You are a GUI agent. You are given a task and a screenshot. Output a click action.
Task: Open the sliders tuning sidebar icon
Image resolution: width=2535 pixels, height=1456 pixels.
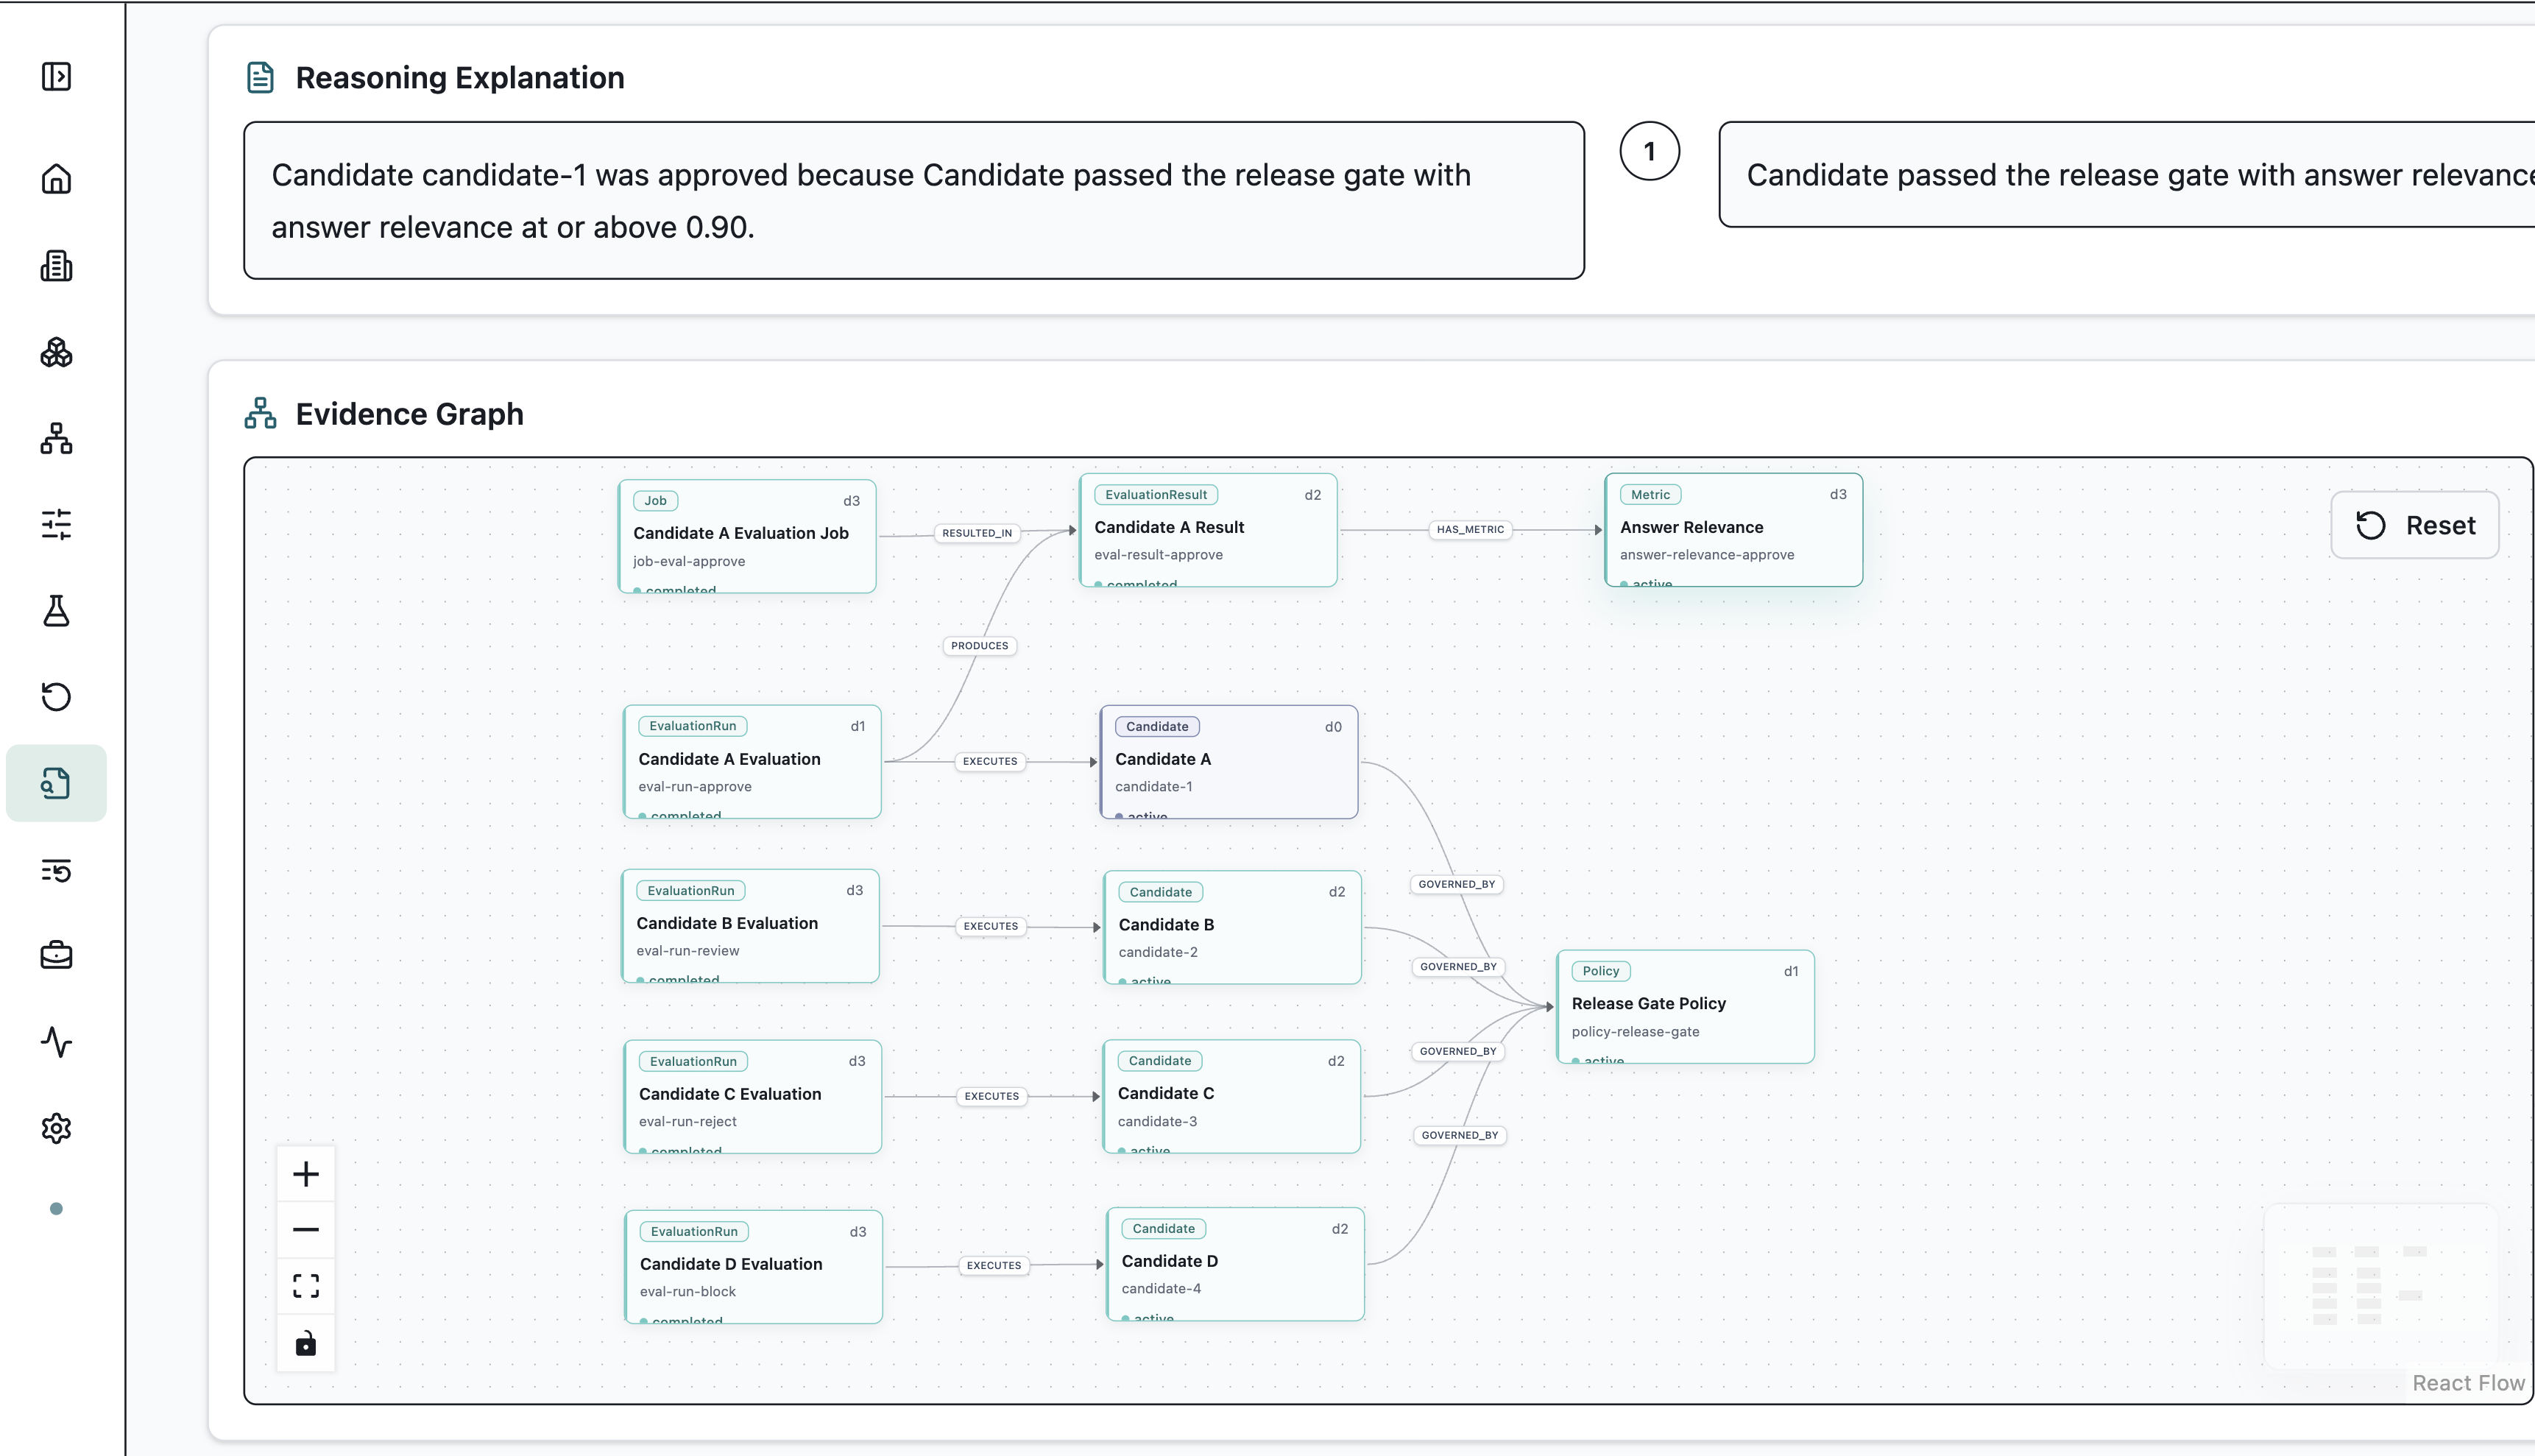click(56, 524)
